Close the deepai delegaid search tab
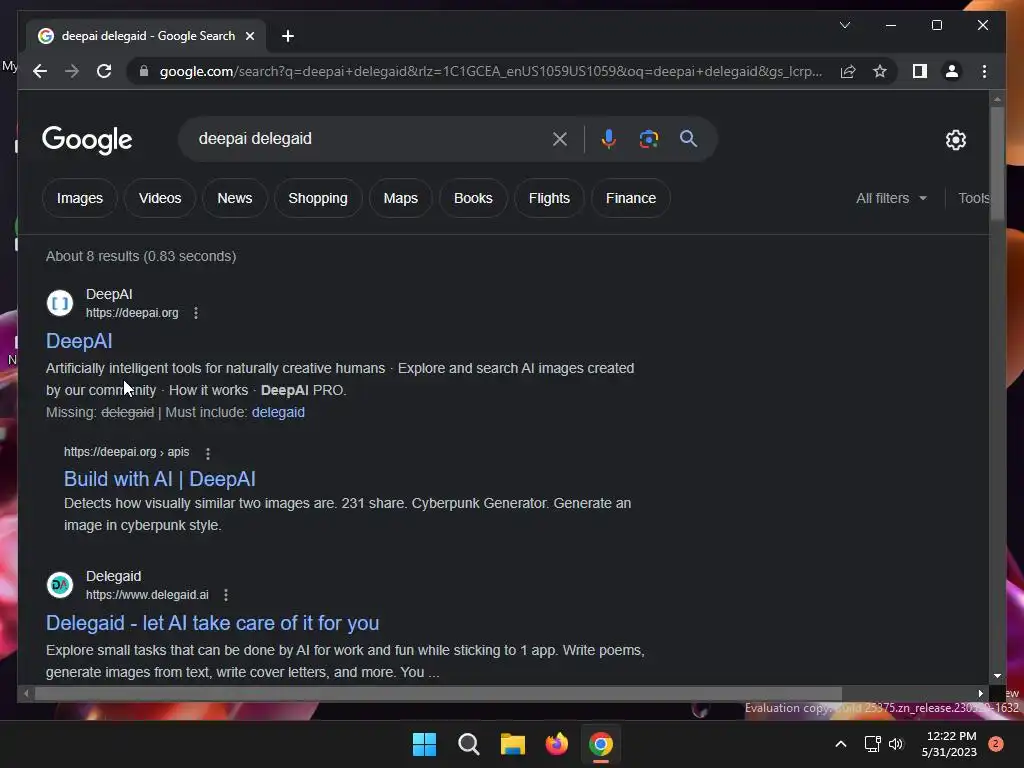 [249, 36]
